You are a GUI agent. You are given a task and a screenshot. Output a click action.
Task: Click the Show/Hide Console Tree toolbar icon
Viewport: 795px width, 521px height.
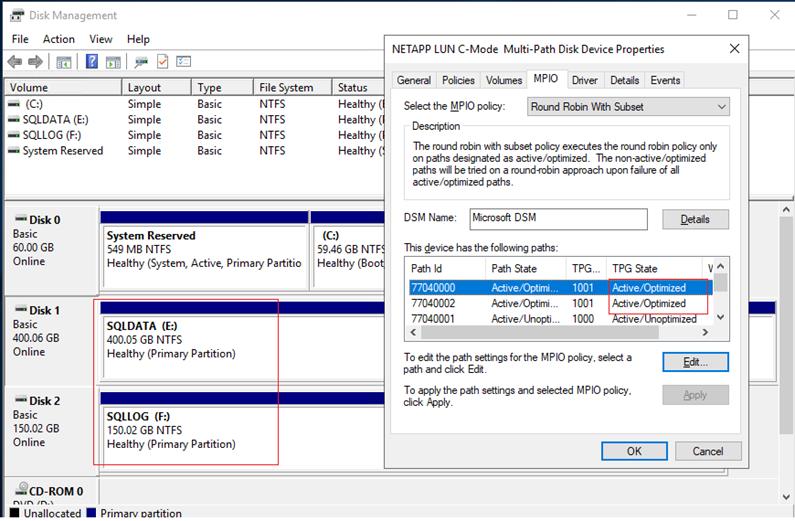pyautogui.click(x=63, y=62)
